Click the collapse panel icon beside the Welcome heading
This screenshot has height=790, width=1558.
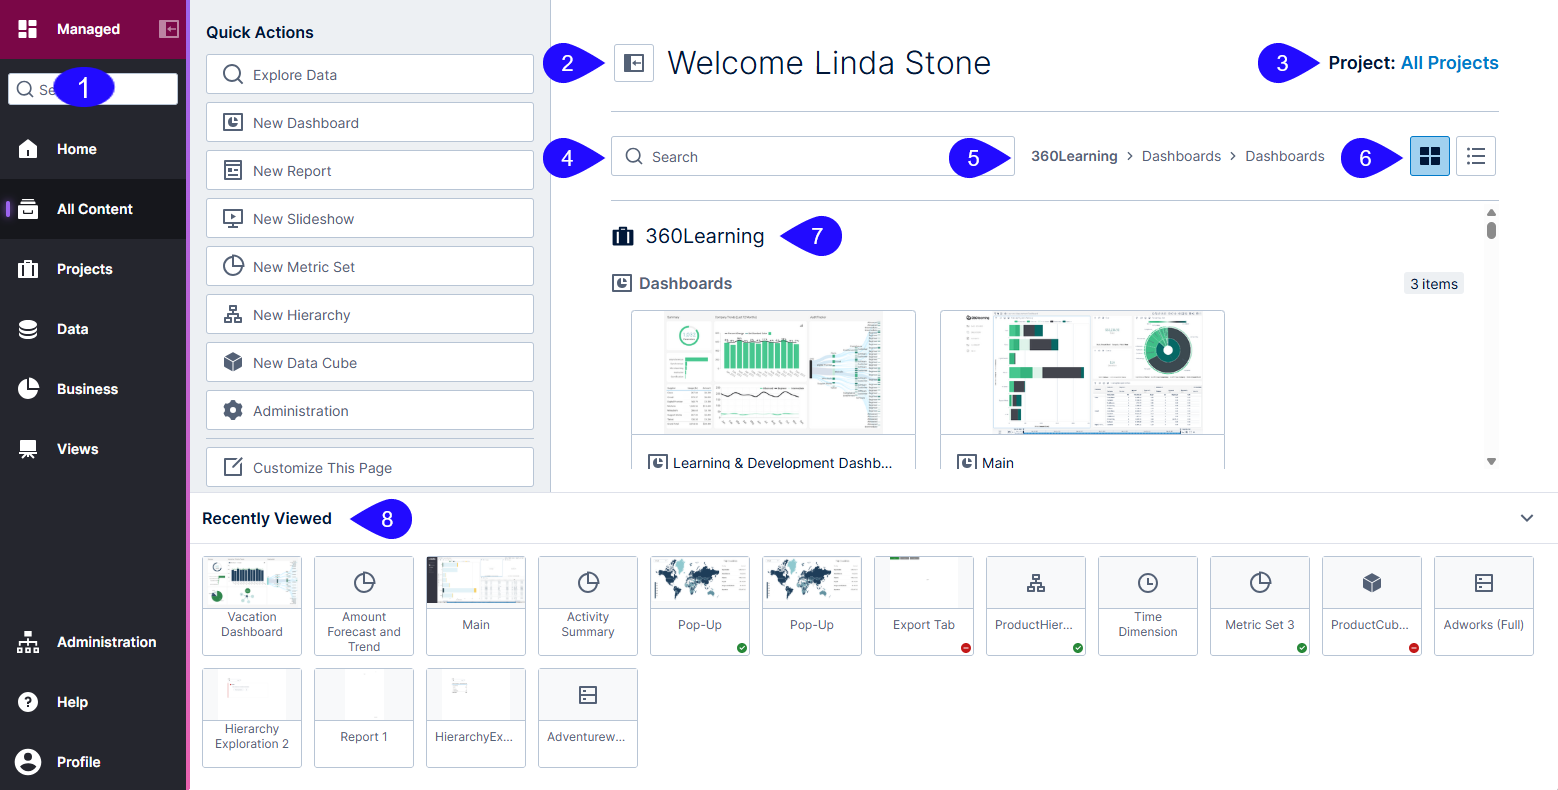[633, 62]
